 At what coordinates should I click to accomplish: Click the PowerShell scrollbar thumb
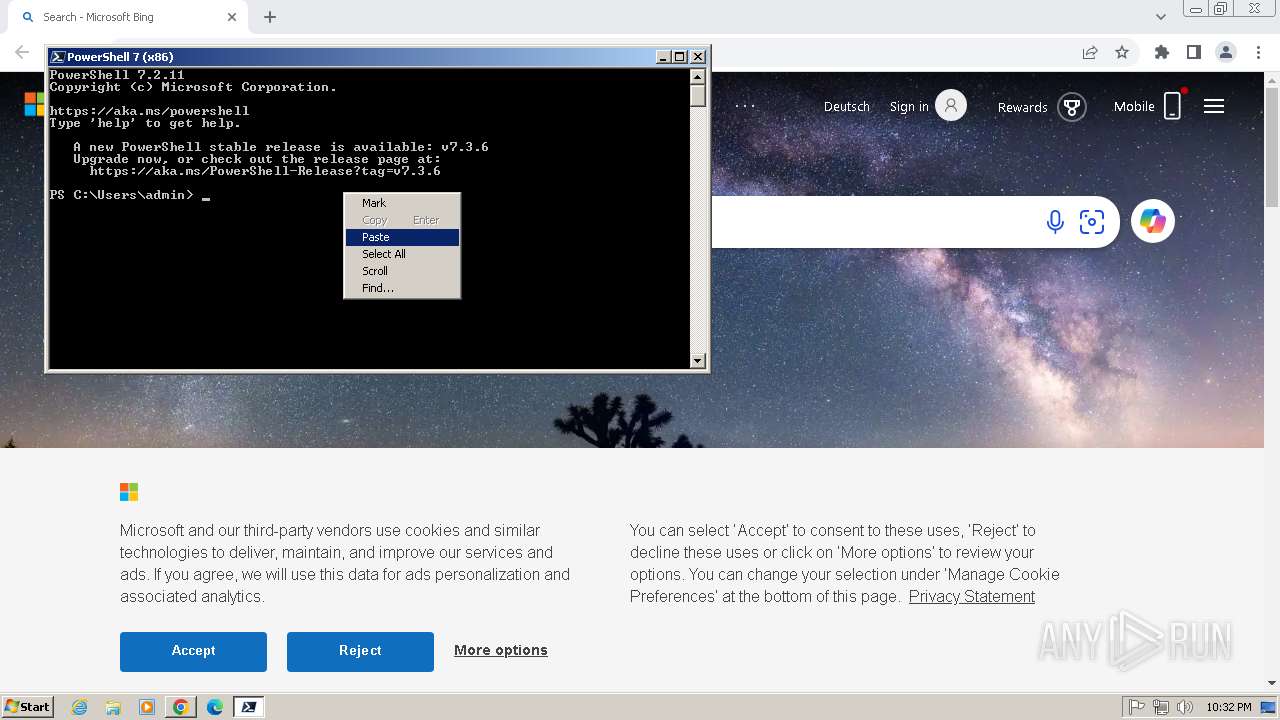[x=698, y=96]
